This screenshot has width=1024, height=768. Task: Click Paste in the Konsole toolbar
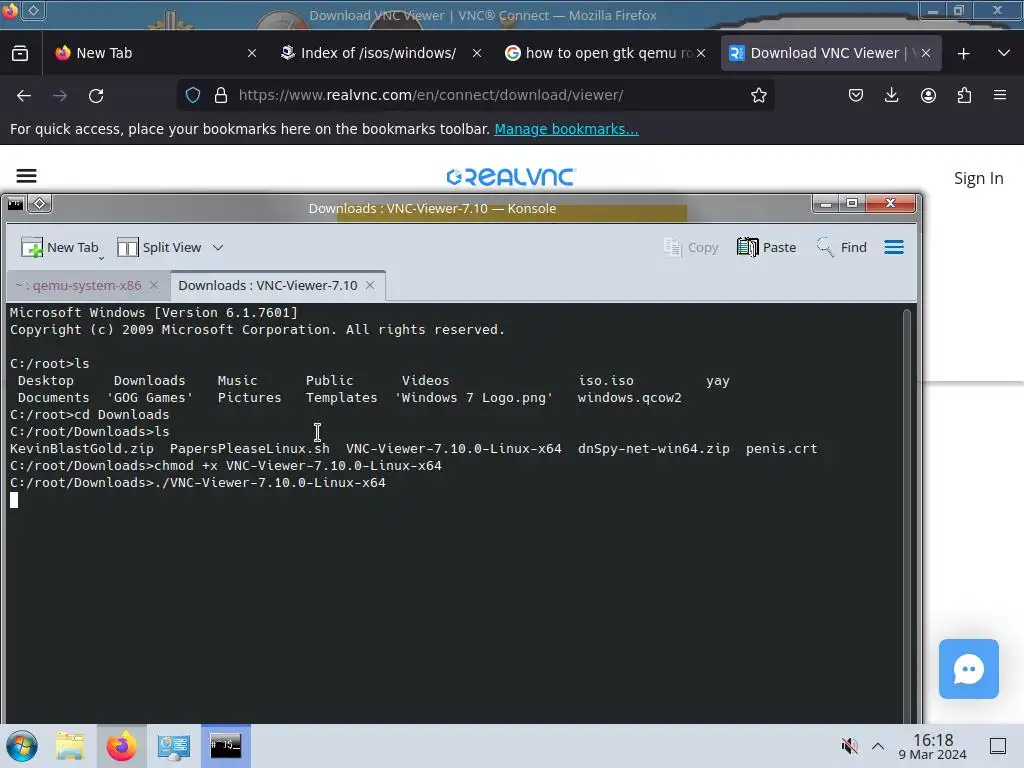767,247
